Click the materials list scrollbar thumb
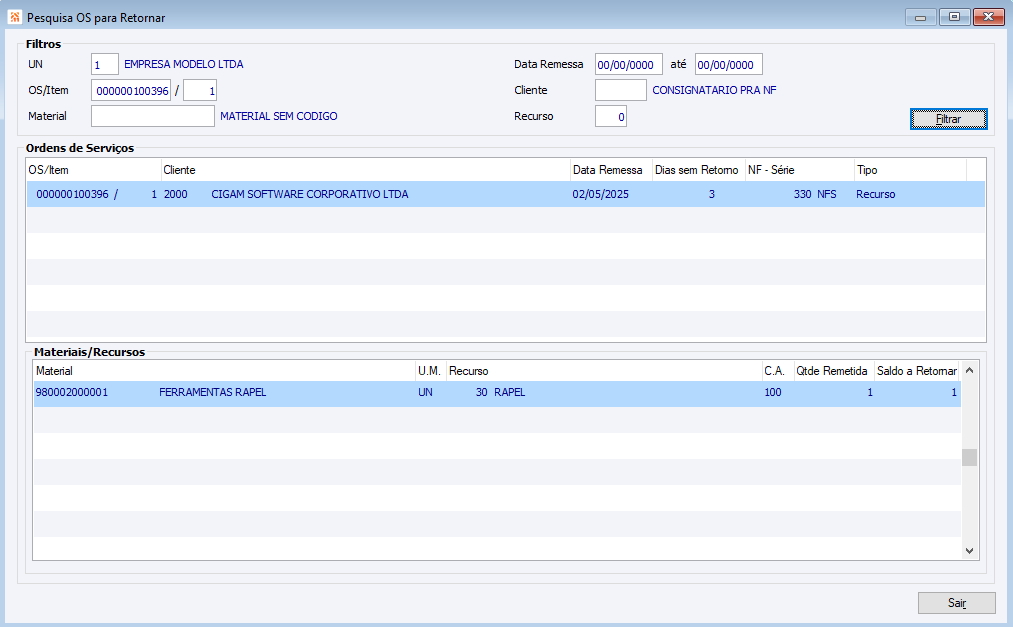The image size is (1013, 627). click(969, 457)
